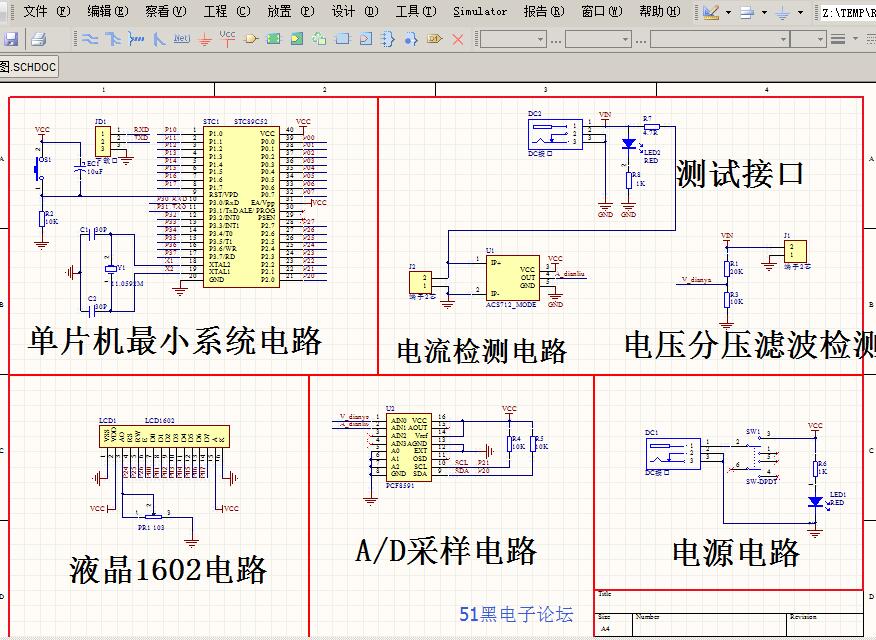Expand the alignment tools dropdown arrow
Image resolution: width=876 pixels, height=640 pixels.
pos(762,12)
